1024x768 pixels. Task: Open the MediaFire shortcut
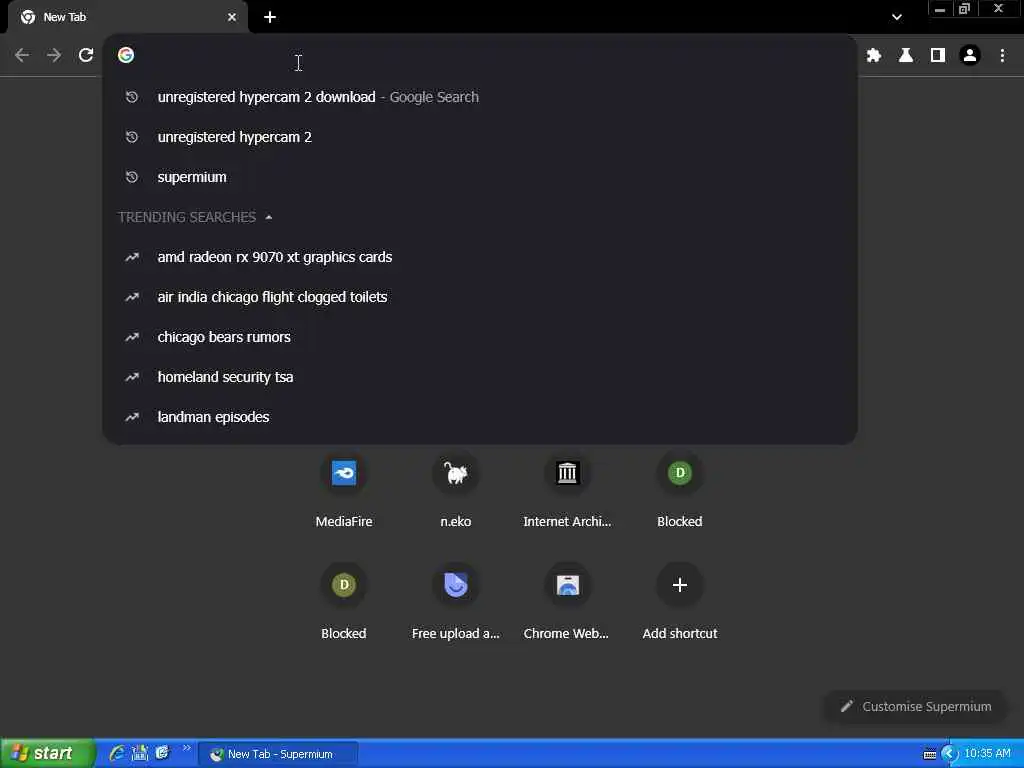(344, 490)
